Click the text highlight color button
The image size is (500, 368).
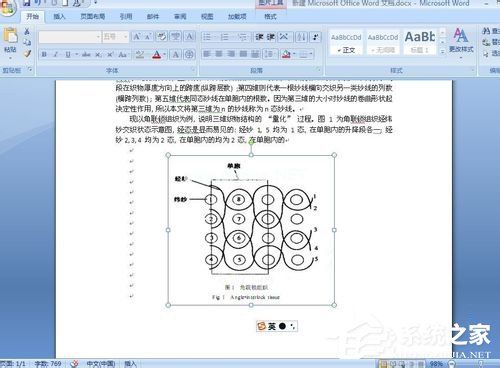(x=140, y=54)
